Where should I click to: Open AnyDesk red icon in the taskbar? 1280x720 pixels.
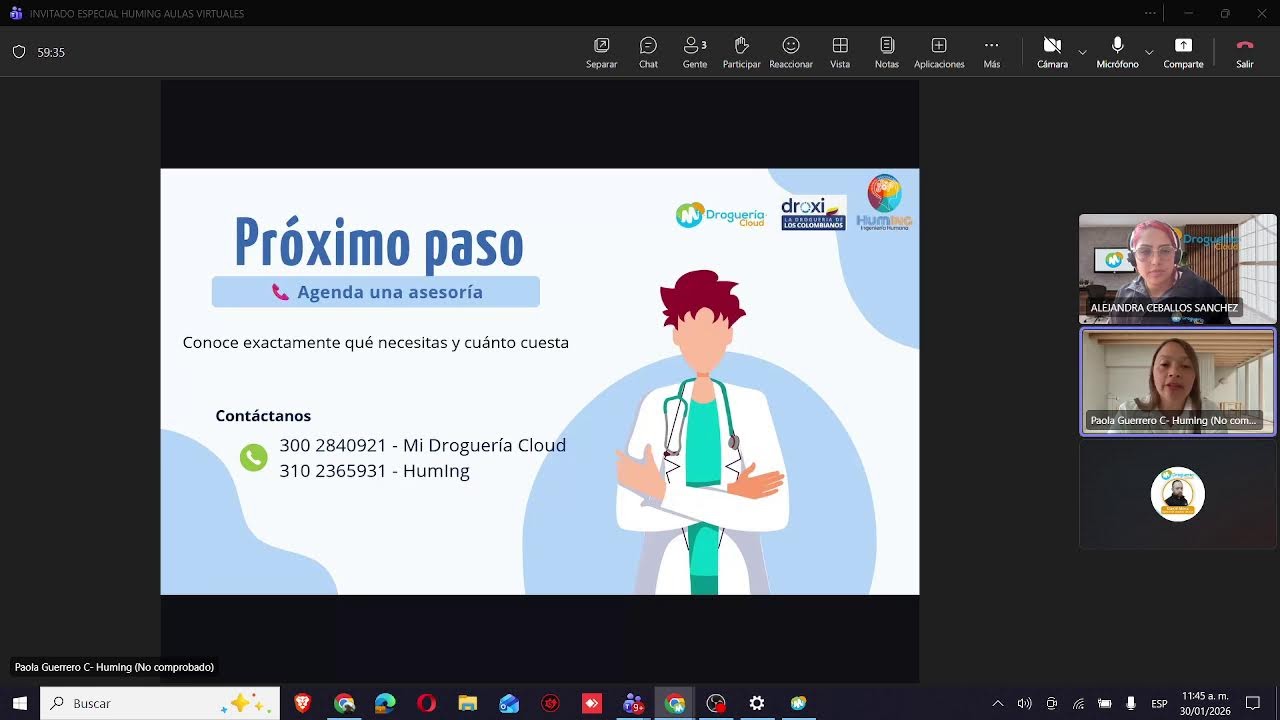[x=591, y=703]
